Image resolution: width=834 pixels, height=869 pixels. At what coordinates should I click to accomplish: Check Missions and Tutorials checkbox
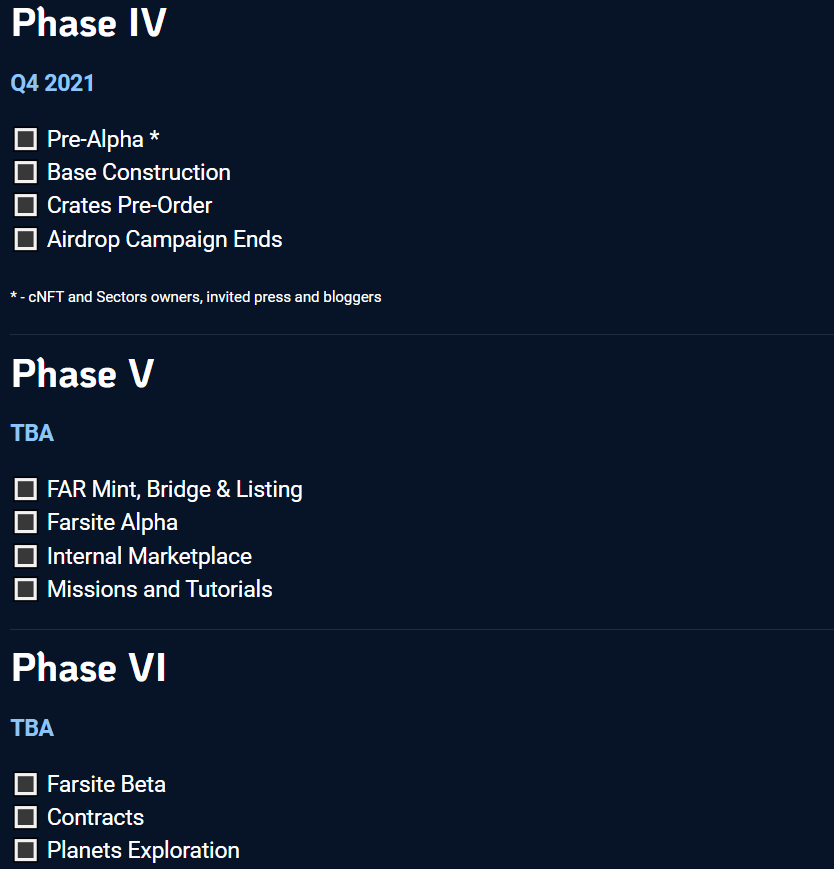(25, 590)
